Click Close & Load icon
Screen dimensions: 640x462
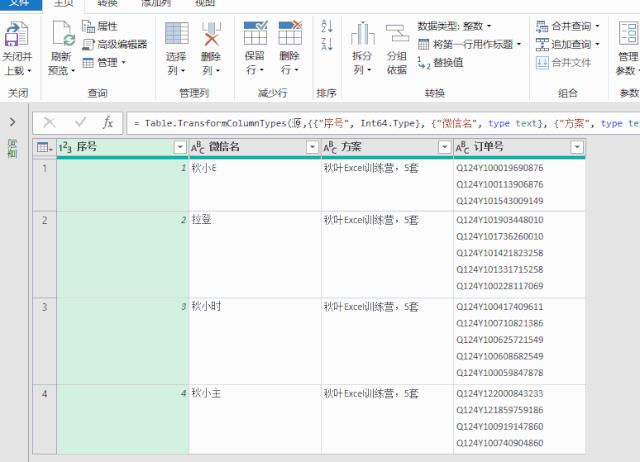pos(16,33)
